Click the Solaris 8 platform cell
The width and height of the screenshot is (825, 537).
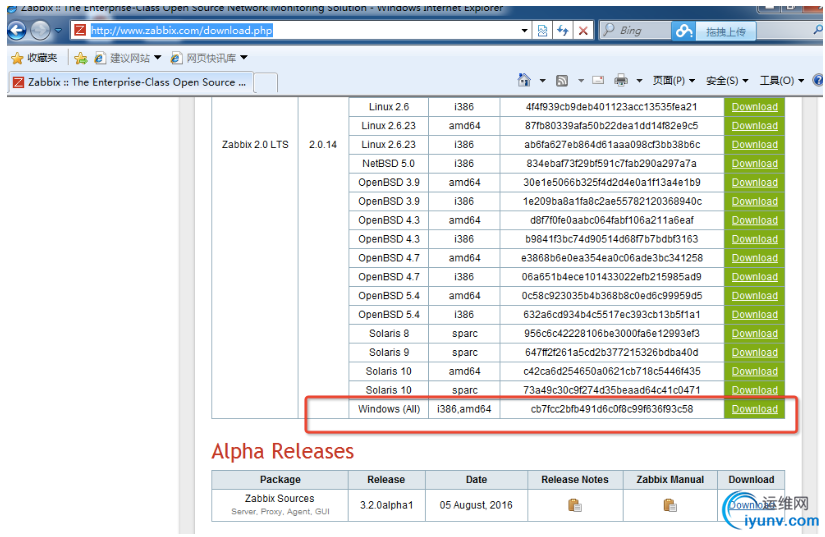pyautogui.click(x=389, y=333)
